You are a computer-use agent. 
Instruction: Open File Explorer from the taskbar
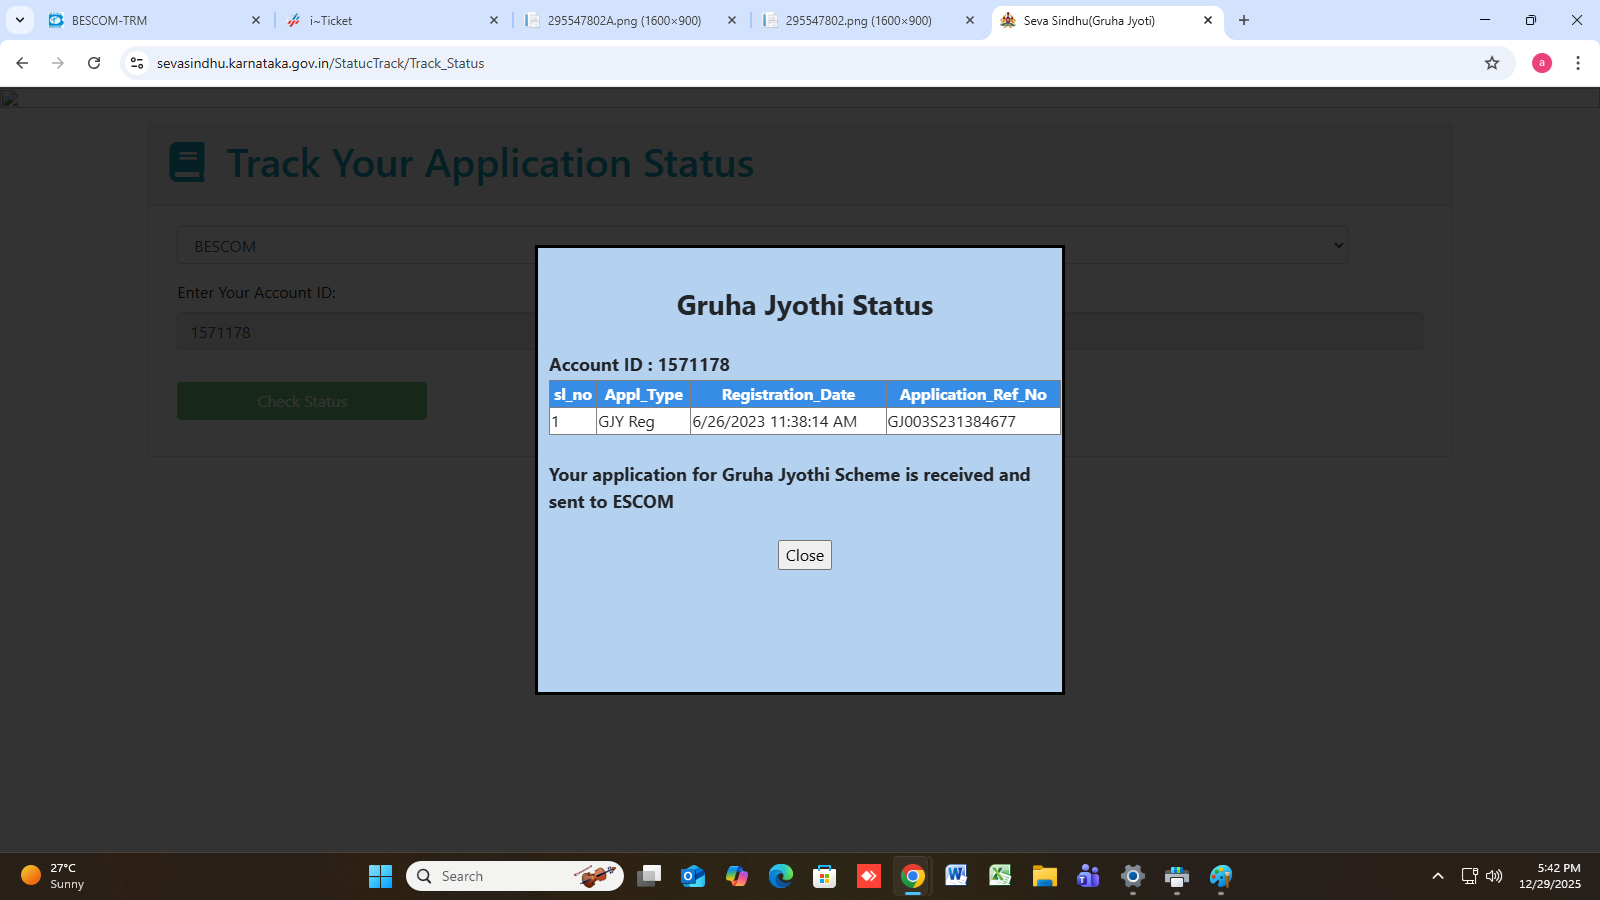click(x=1044, y=876)
